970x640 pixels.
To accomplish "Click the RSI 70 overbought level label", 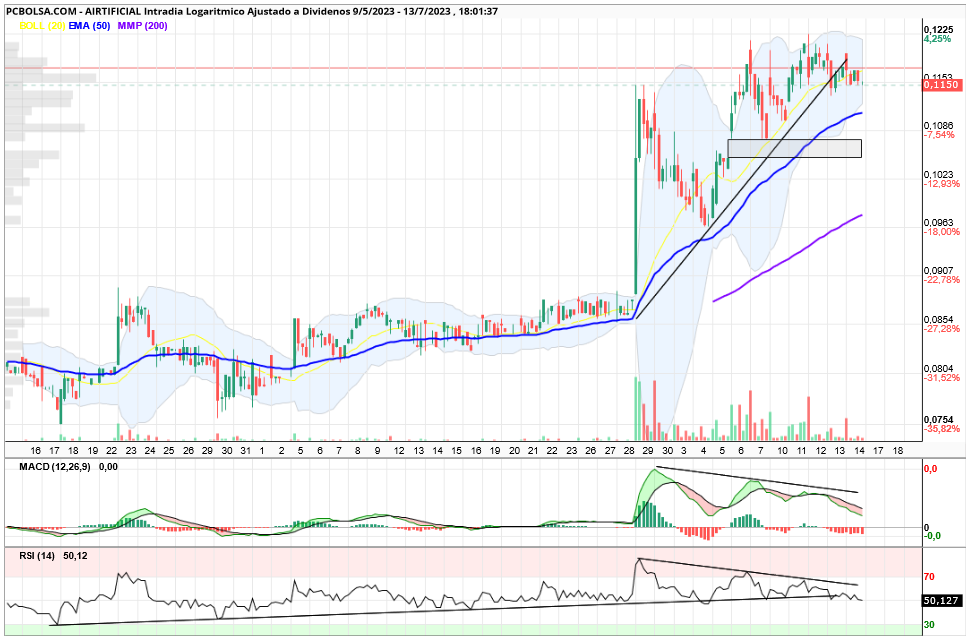I will [929, 577].
